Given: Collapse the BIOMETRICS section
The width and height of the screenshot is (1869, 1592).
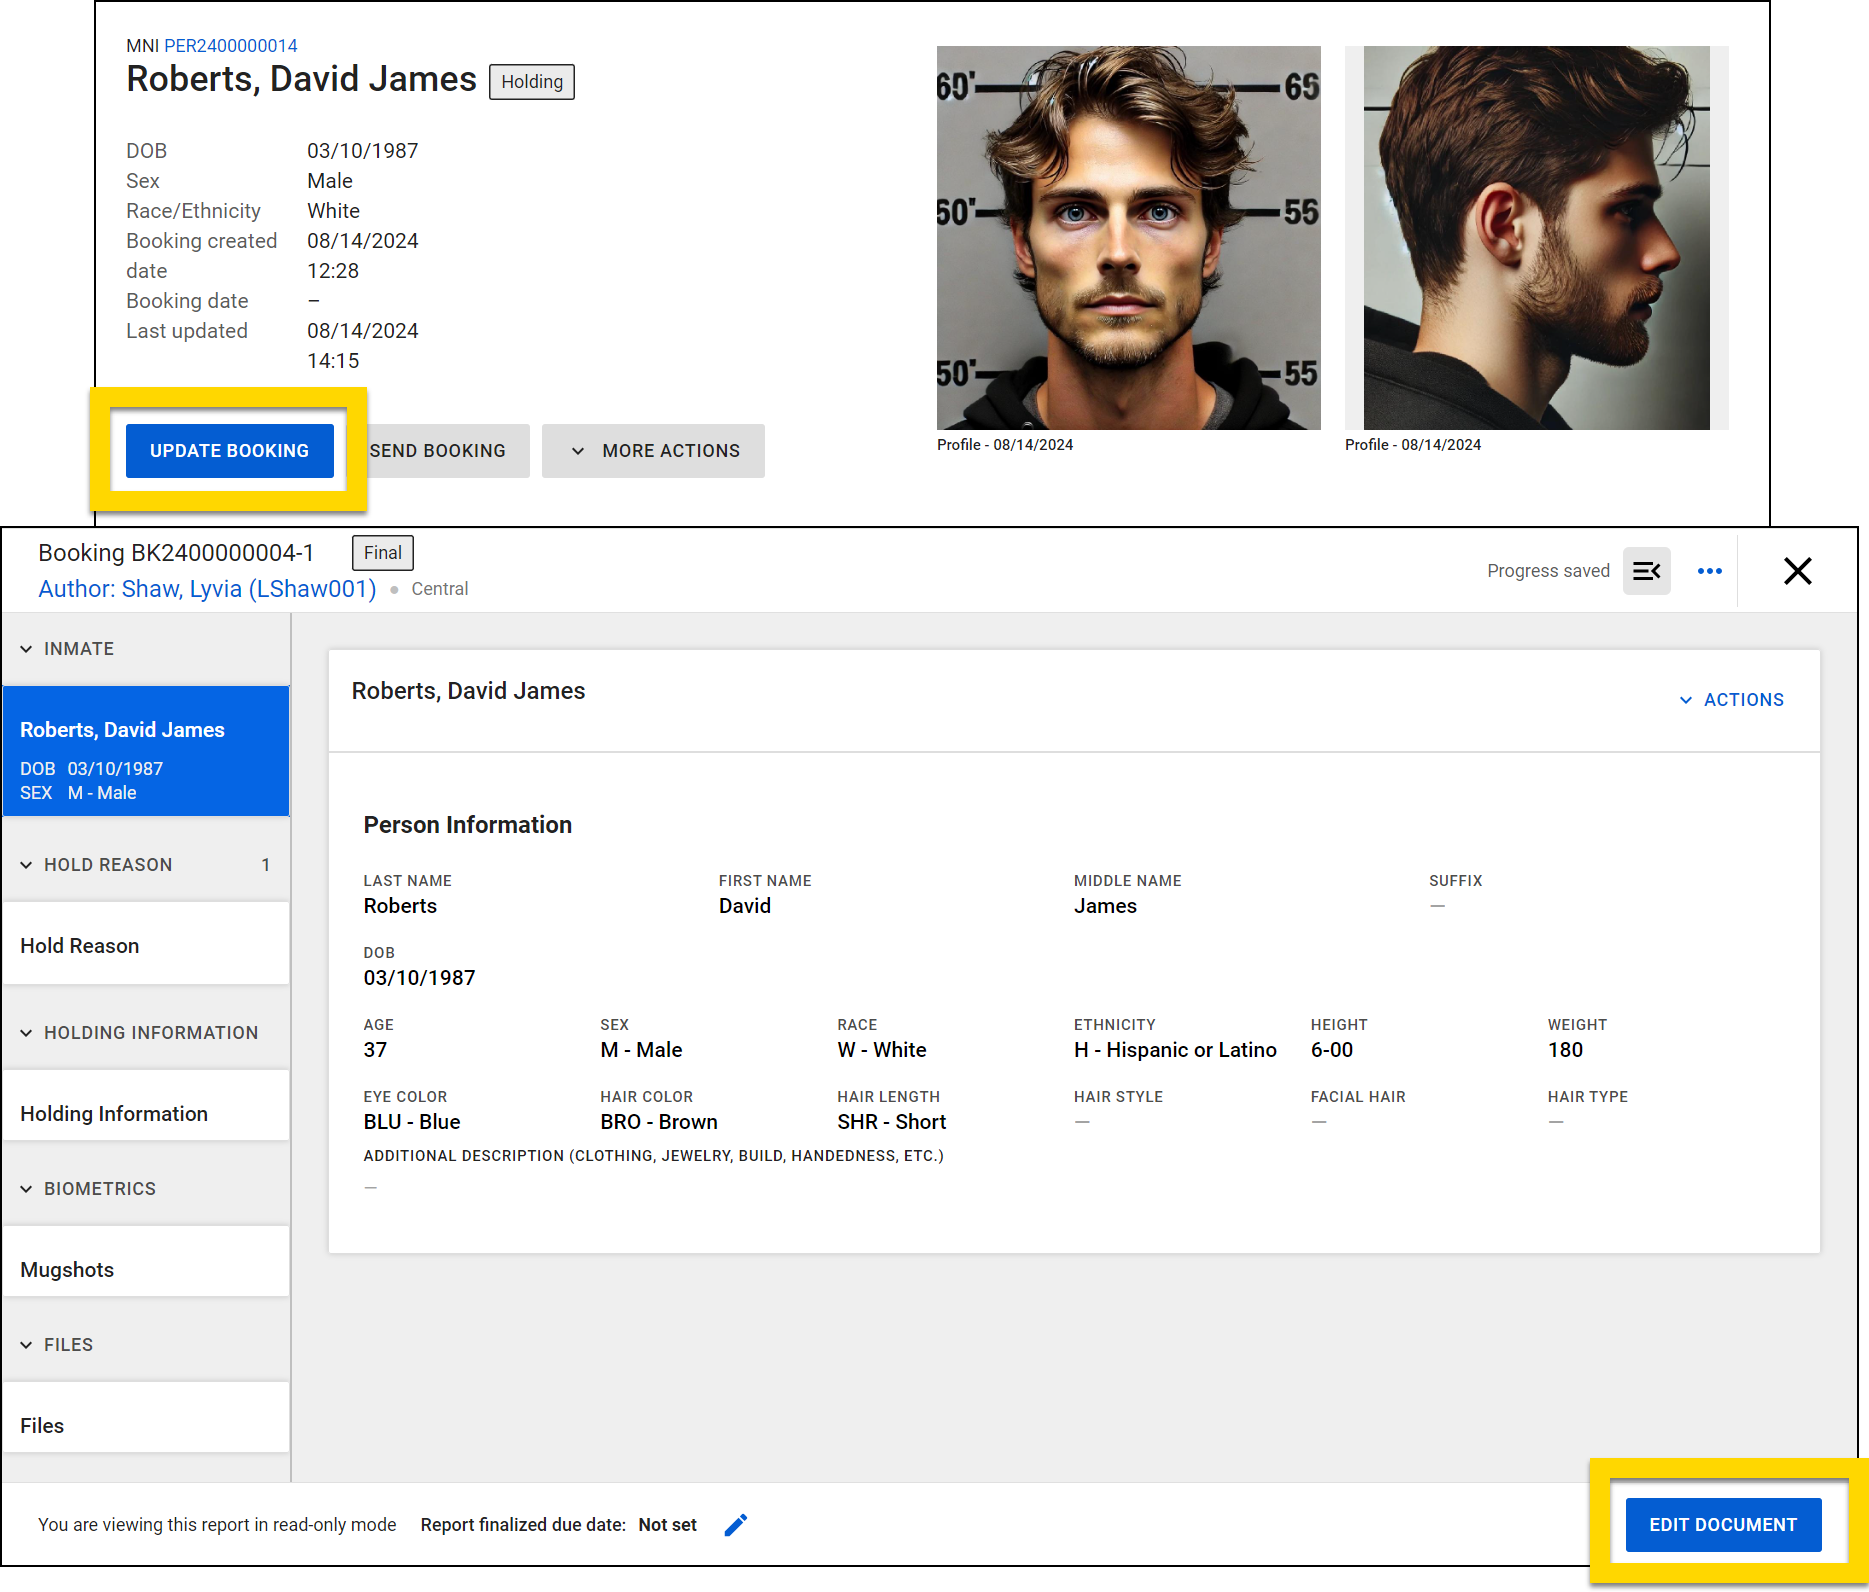Looking at the screenshot, I should coord(27,1189).
